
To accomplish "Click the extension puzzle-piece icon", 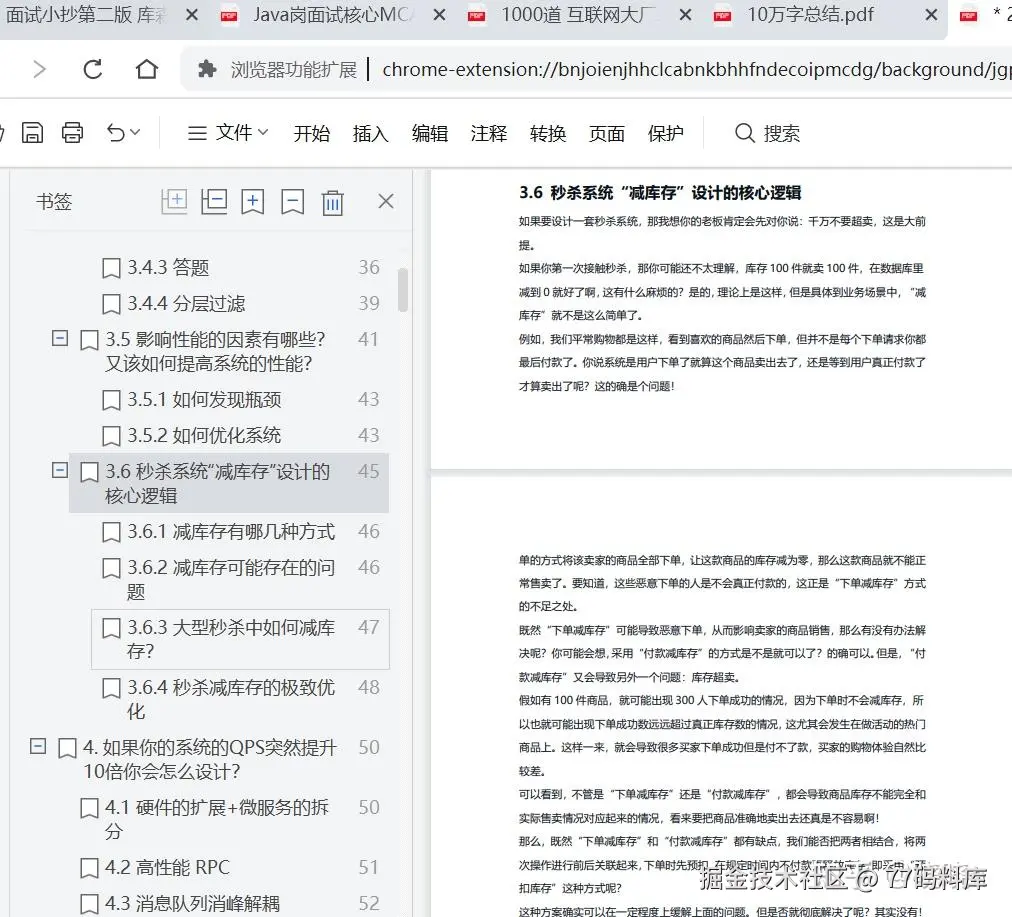I will tap(207, 68).
